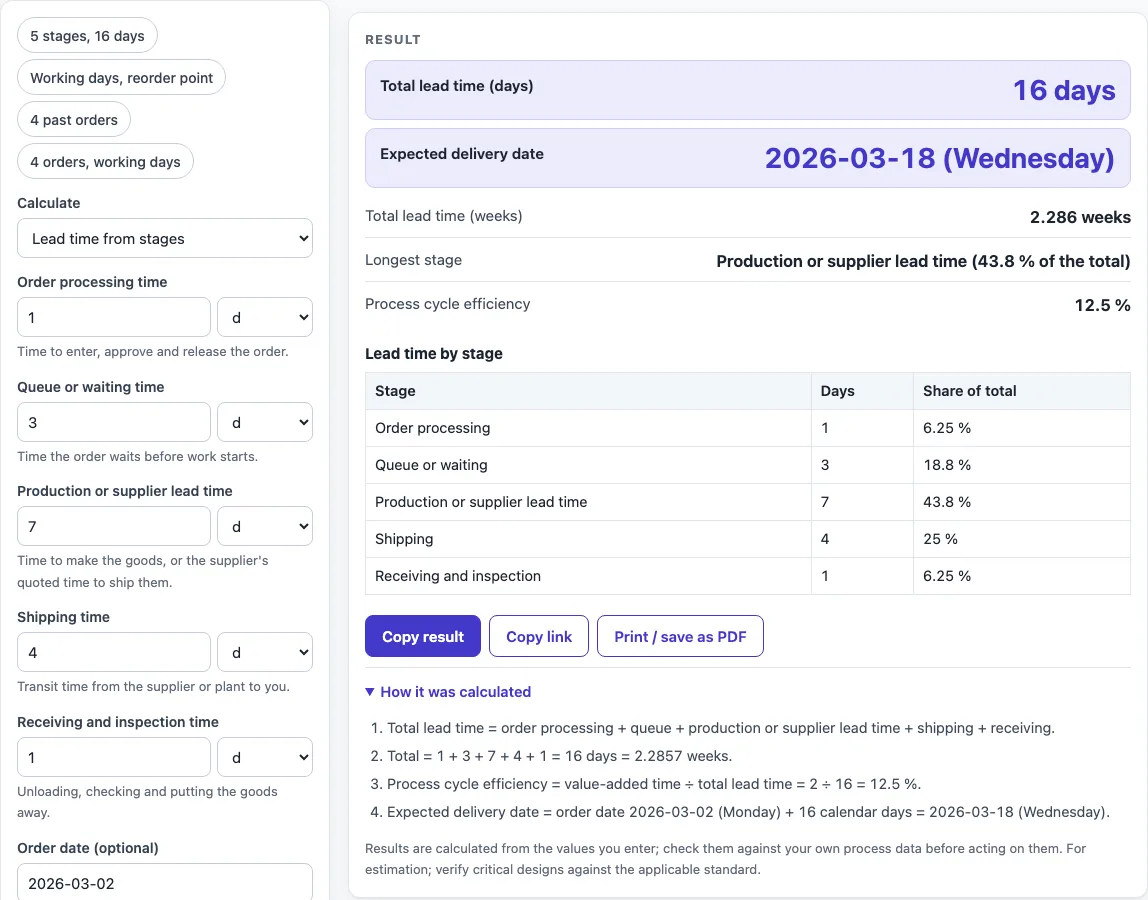This screenshot has height=900, width=1148.
Task: Click the Days cell showing 7
Action: tap(862, 502)
